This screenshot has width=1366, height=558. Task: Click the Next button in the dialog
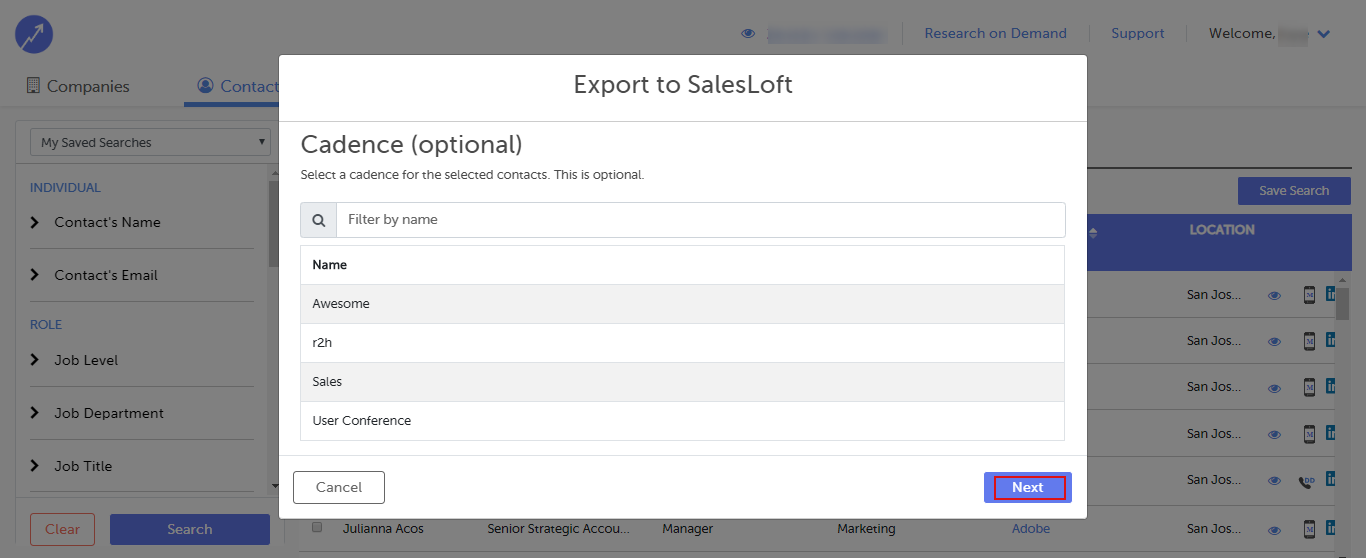tap(1028, 487)
